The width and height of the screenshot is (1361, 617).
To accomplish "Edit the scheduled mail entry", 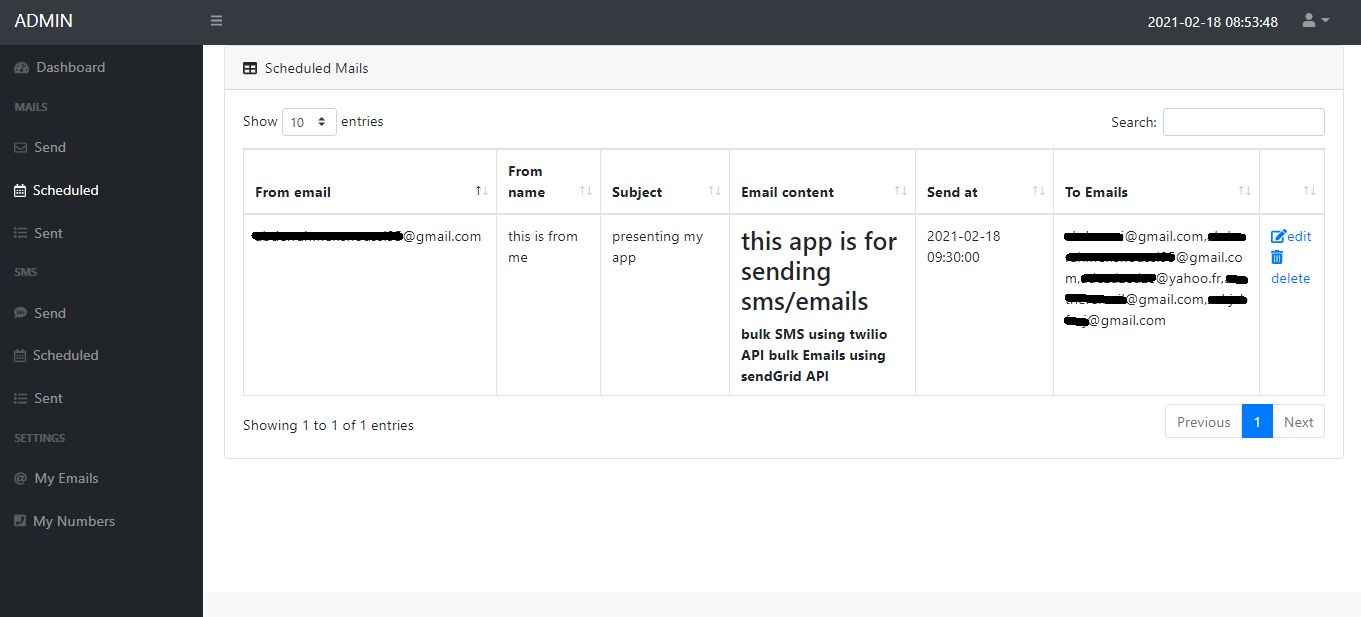I will click(x=1291, y=237).
